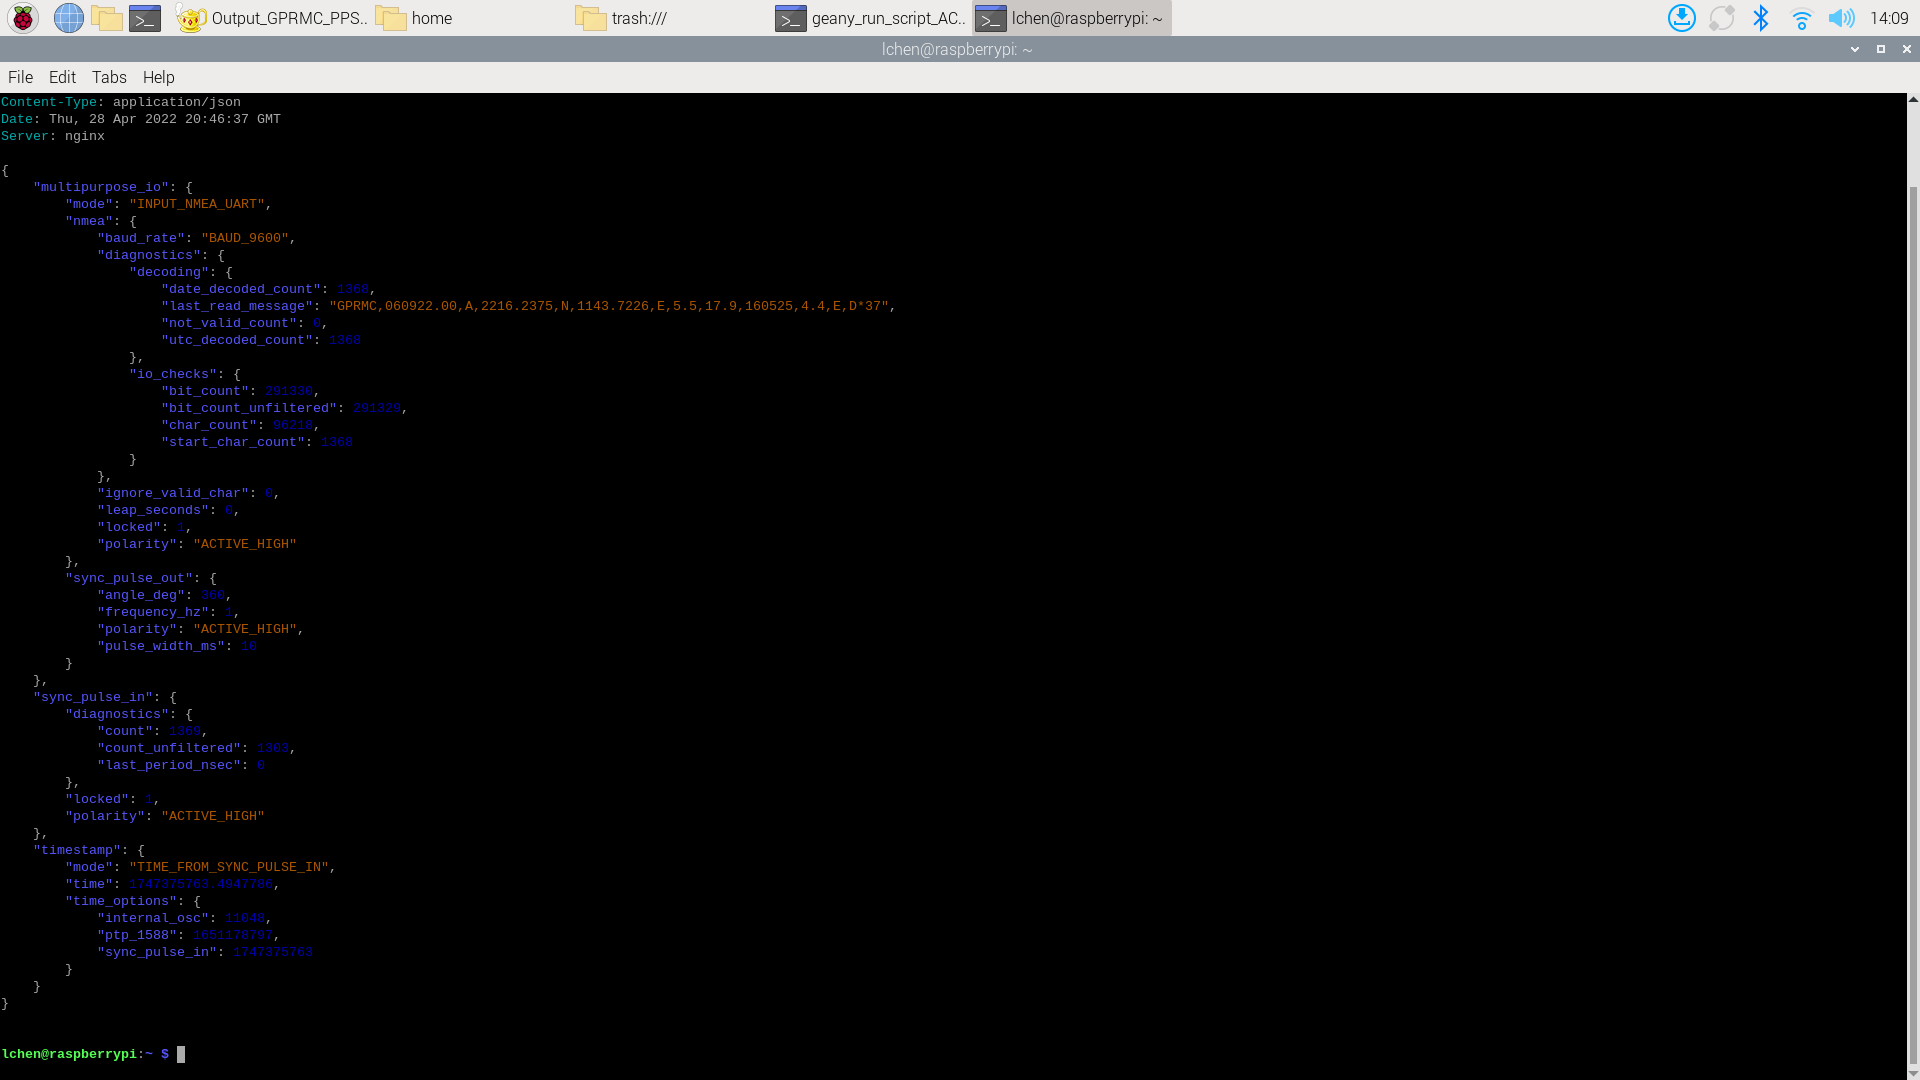Click the volume speaker icon
Viewport: 1920px width, 1080px height.
pos(1840,18)
